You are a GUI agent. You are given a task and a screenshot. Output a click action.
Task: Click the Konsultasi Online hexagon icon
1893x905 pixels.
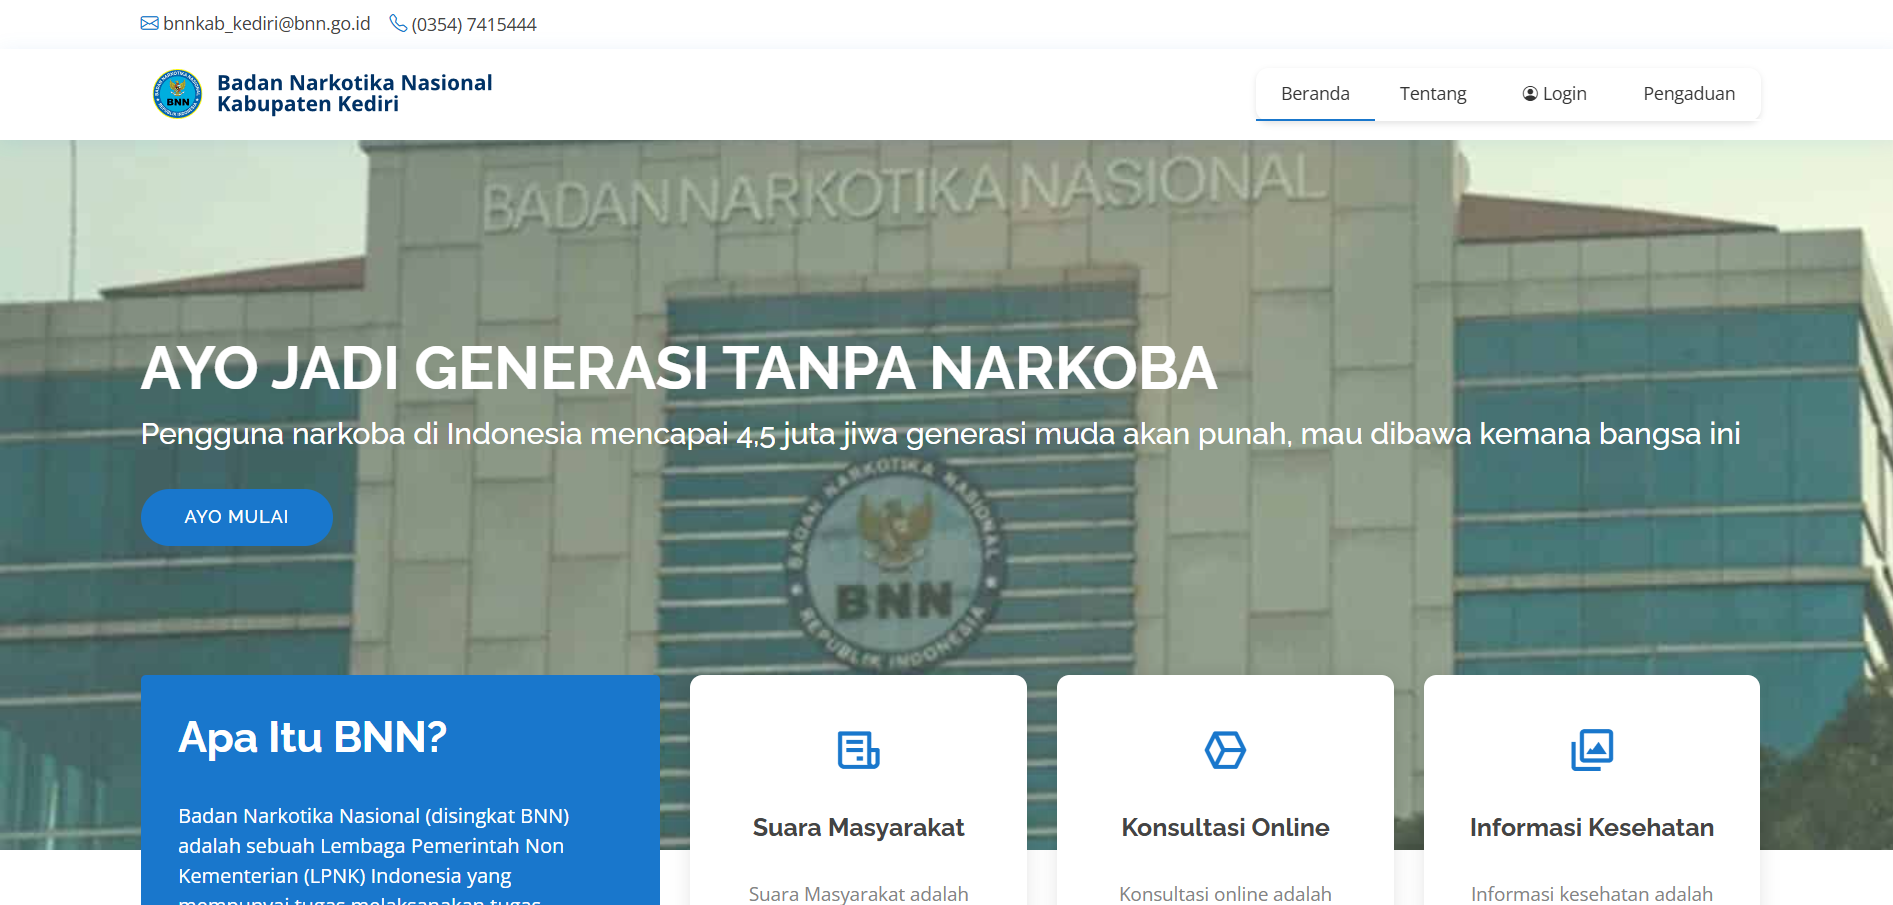pos(1225,750)
